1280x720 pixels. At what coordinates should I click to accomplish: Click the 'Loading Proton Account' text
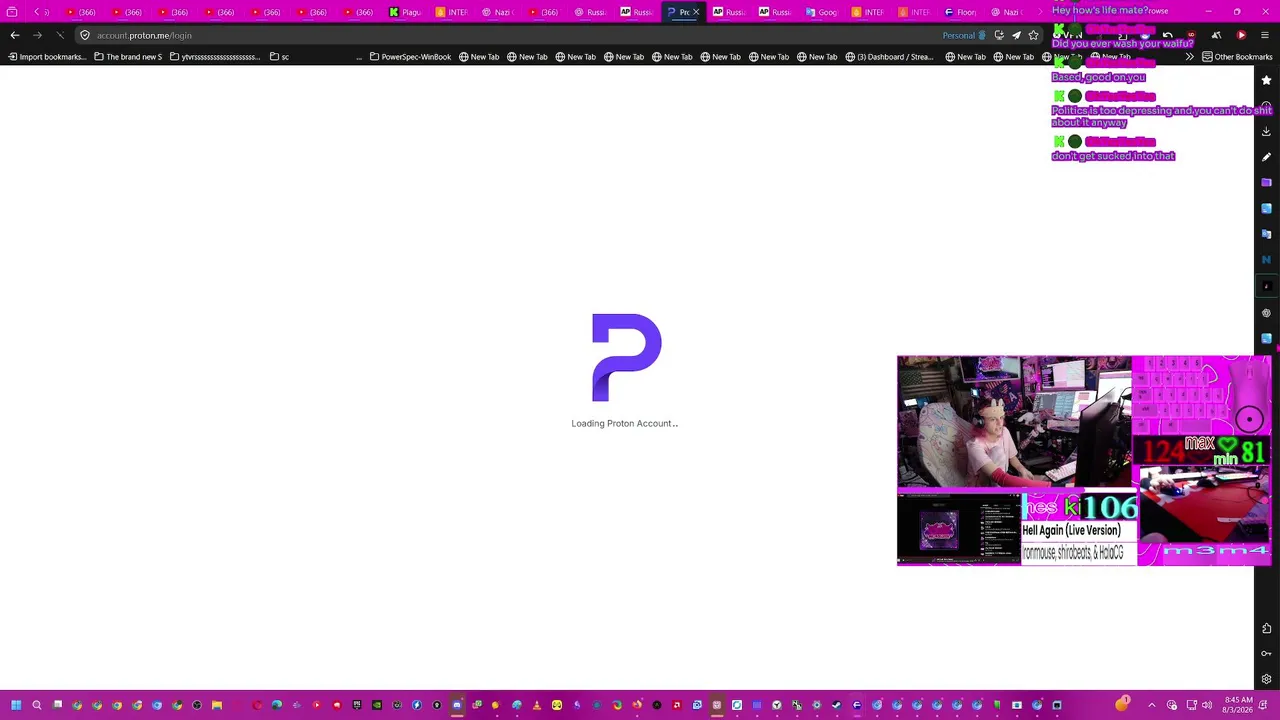pos(624,423)
